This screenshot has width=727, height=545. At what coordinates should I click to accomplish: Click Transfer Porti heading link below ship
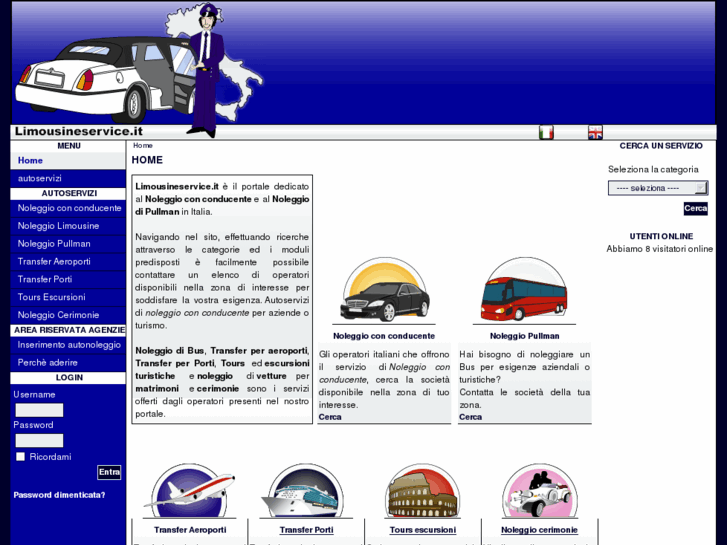tap(306, 530)
